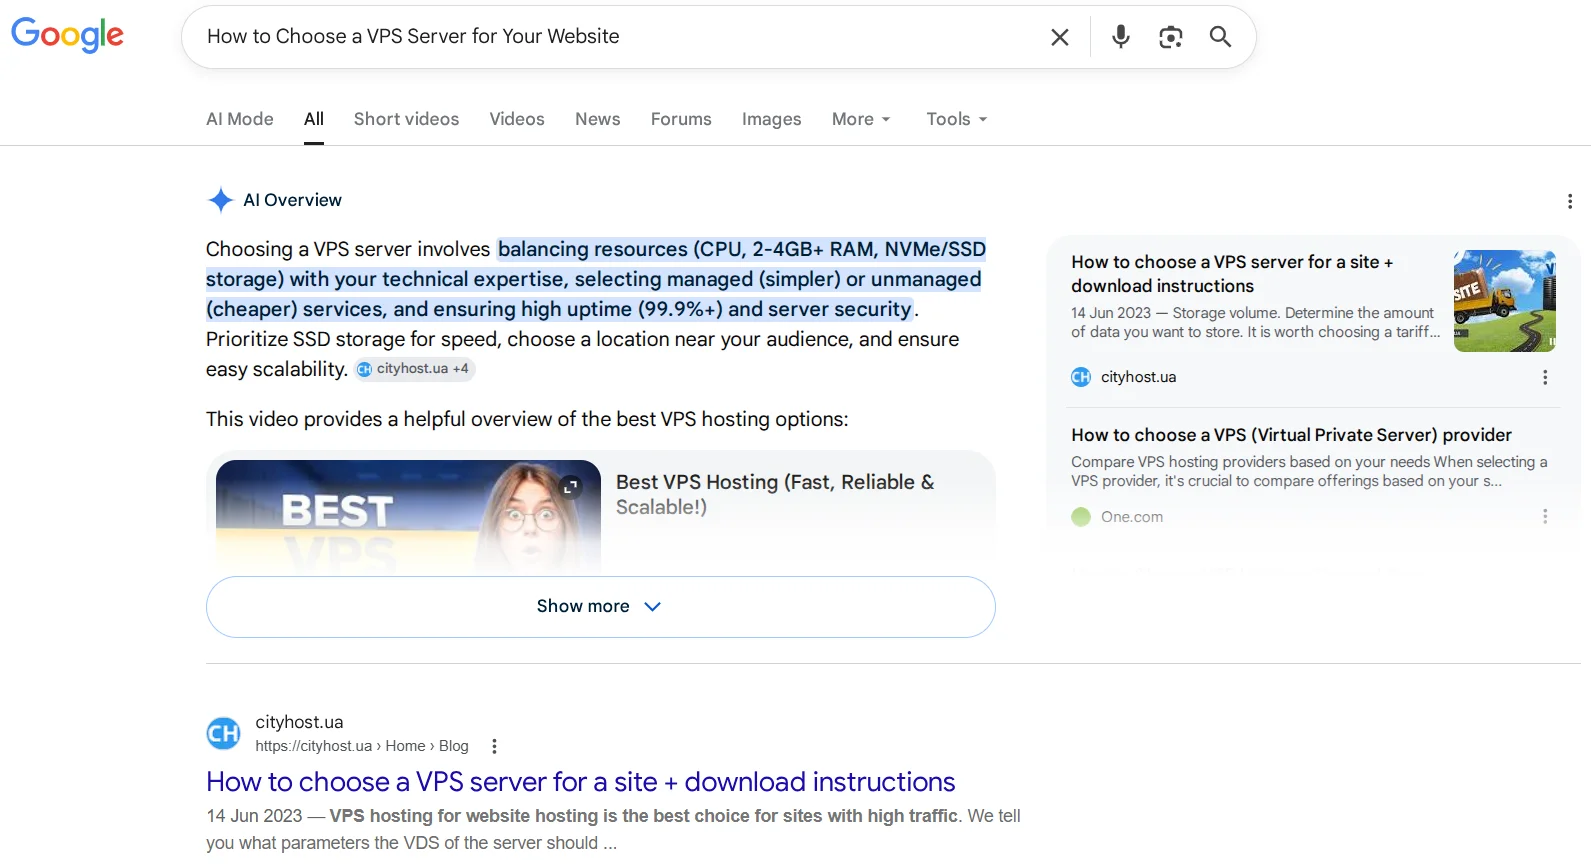Click the cityhost.ua favicon in the search result
1591x865 pixels.
(x=224, y=733)
